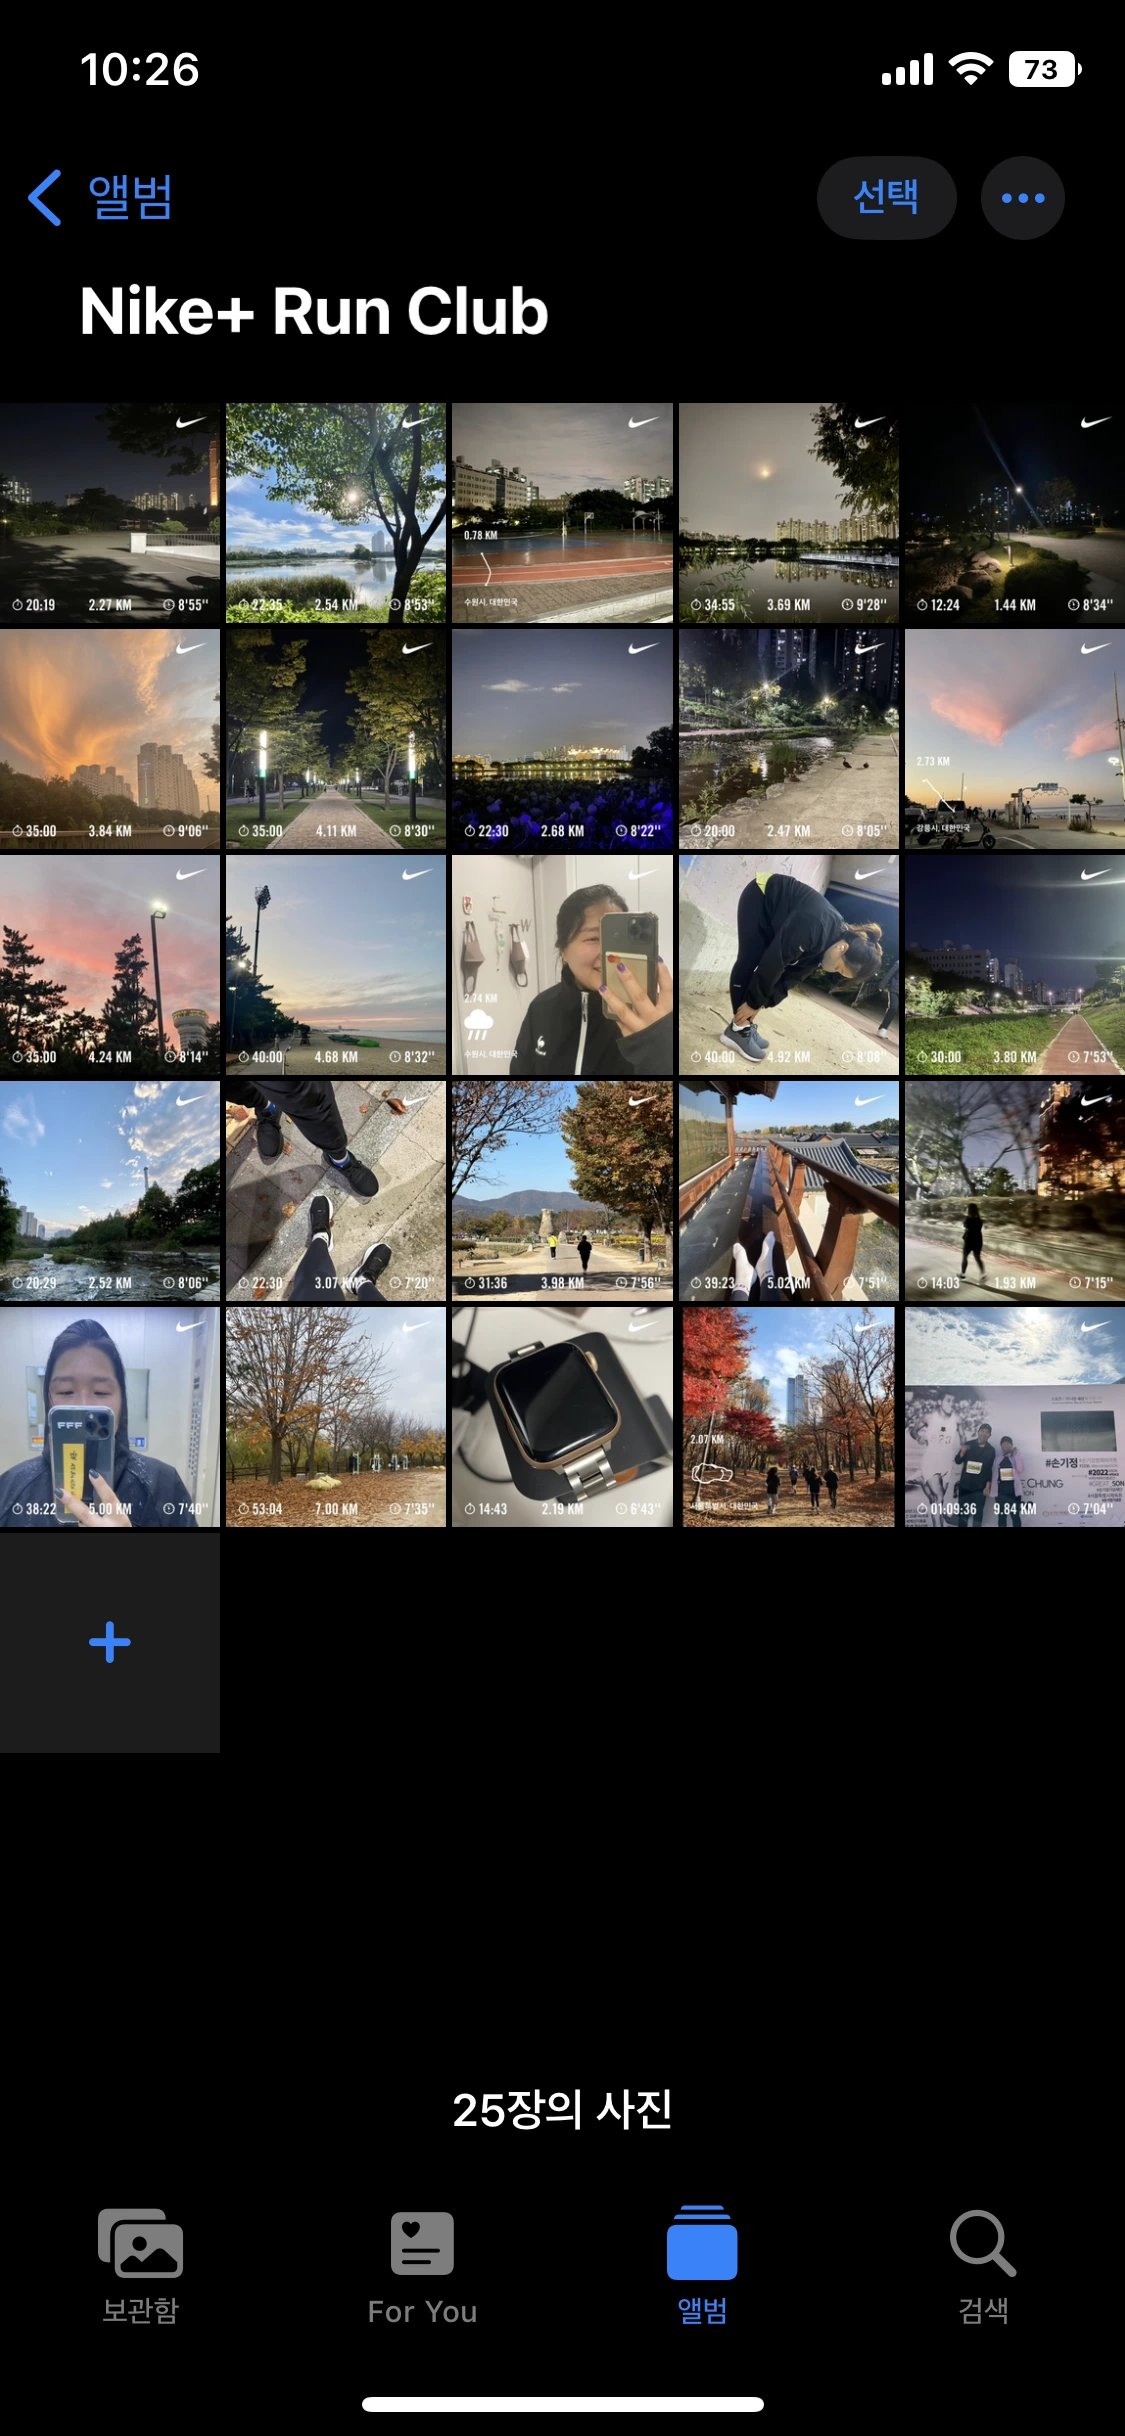Open the 9.84 KM race finish photo
The image size is (1125, 2436).
coord(1015,1417)
